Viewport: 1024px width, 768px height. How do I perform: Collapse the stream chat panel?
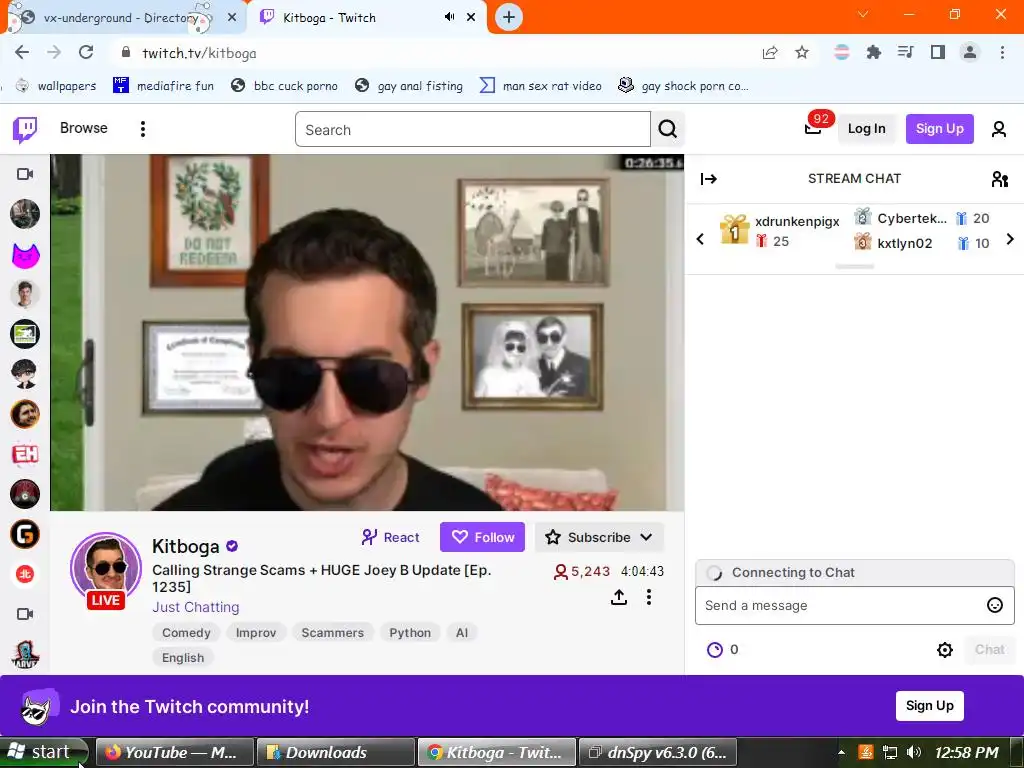[709, 179]
